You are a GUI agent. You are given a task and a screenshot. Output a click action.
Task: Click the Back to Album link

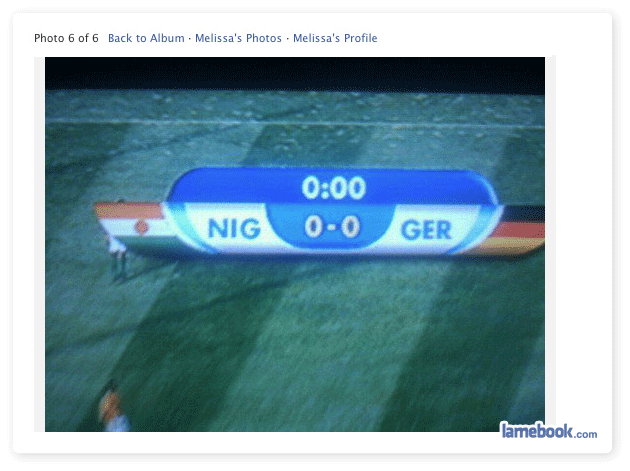click(146, 38)
